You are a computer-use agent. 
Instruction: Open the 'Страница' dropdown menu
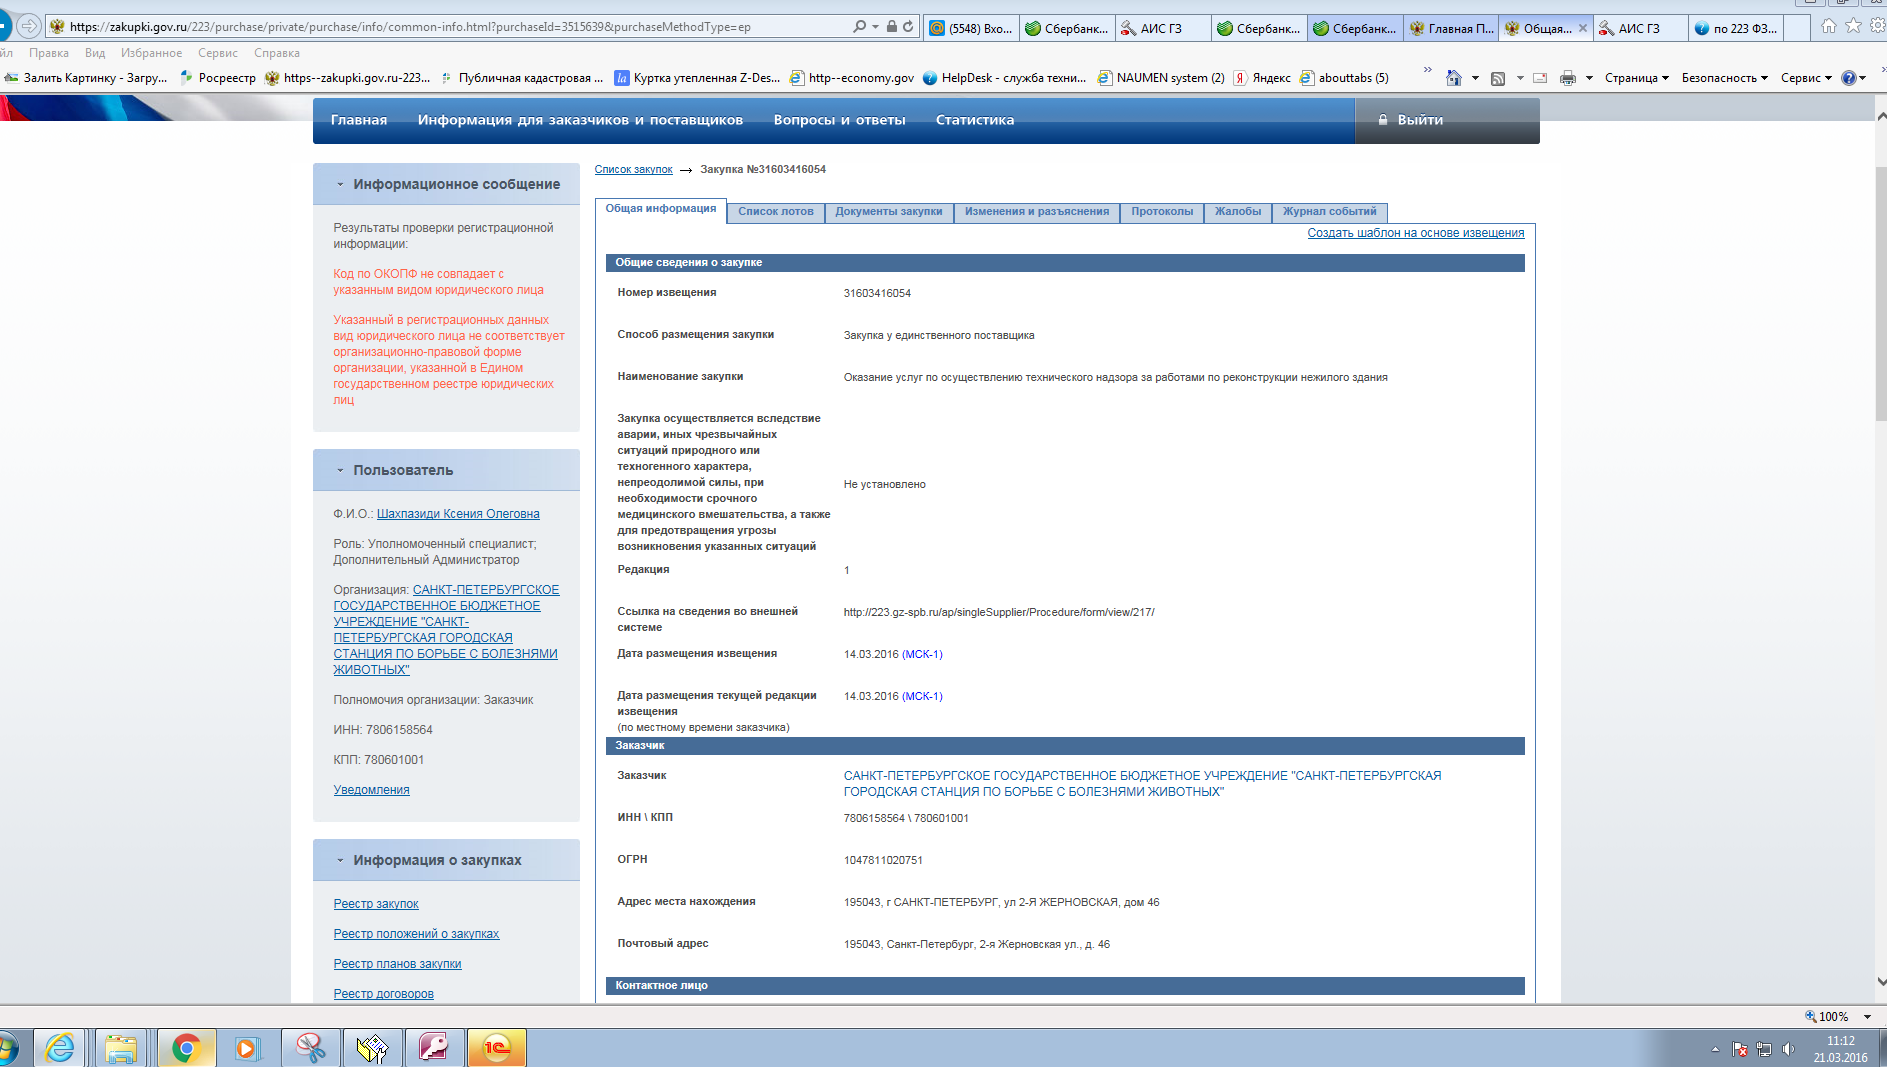coord(1637,78)
